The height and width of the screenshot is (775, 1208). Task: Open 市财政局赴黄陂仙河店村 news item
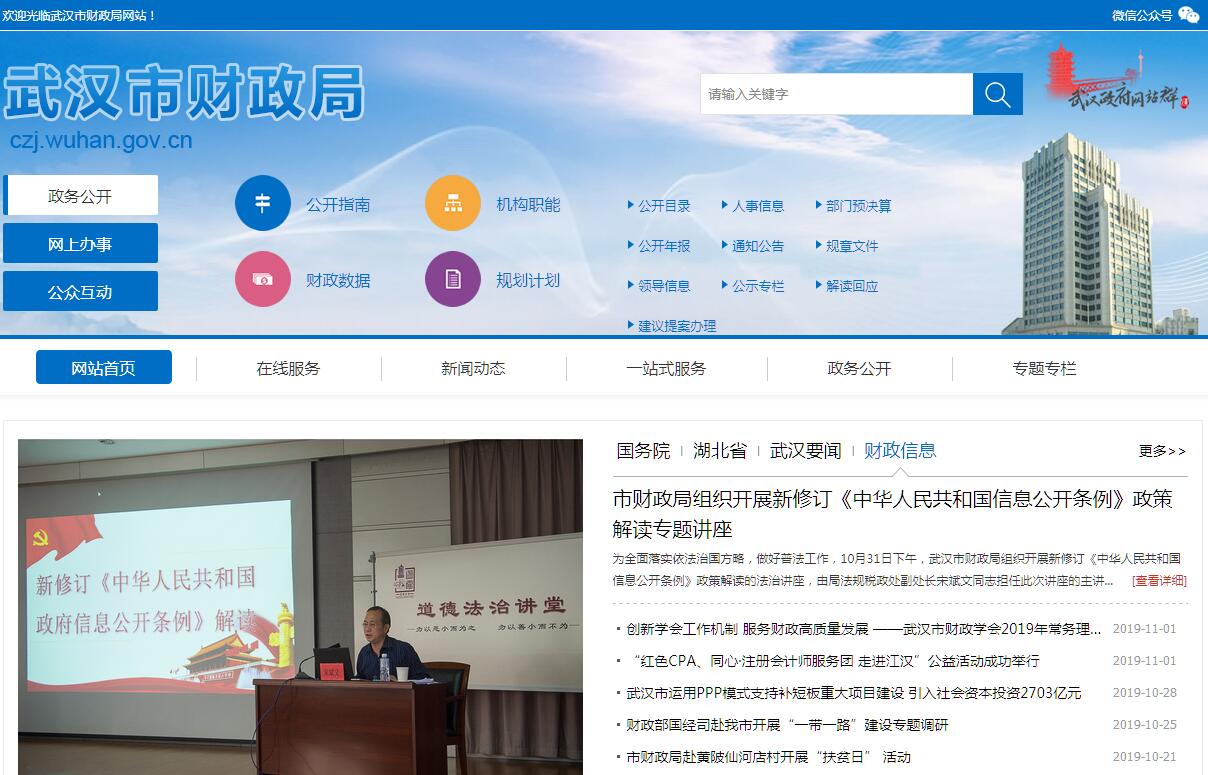click(768, 757)
